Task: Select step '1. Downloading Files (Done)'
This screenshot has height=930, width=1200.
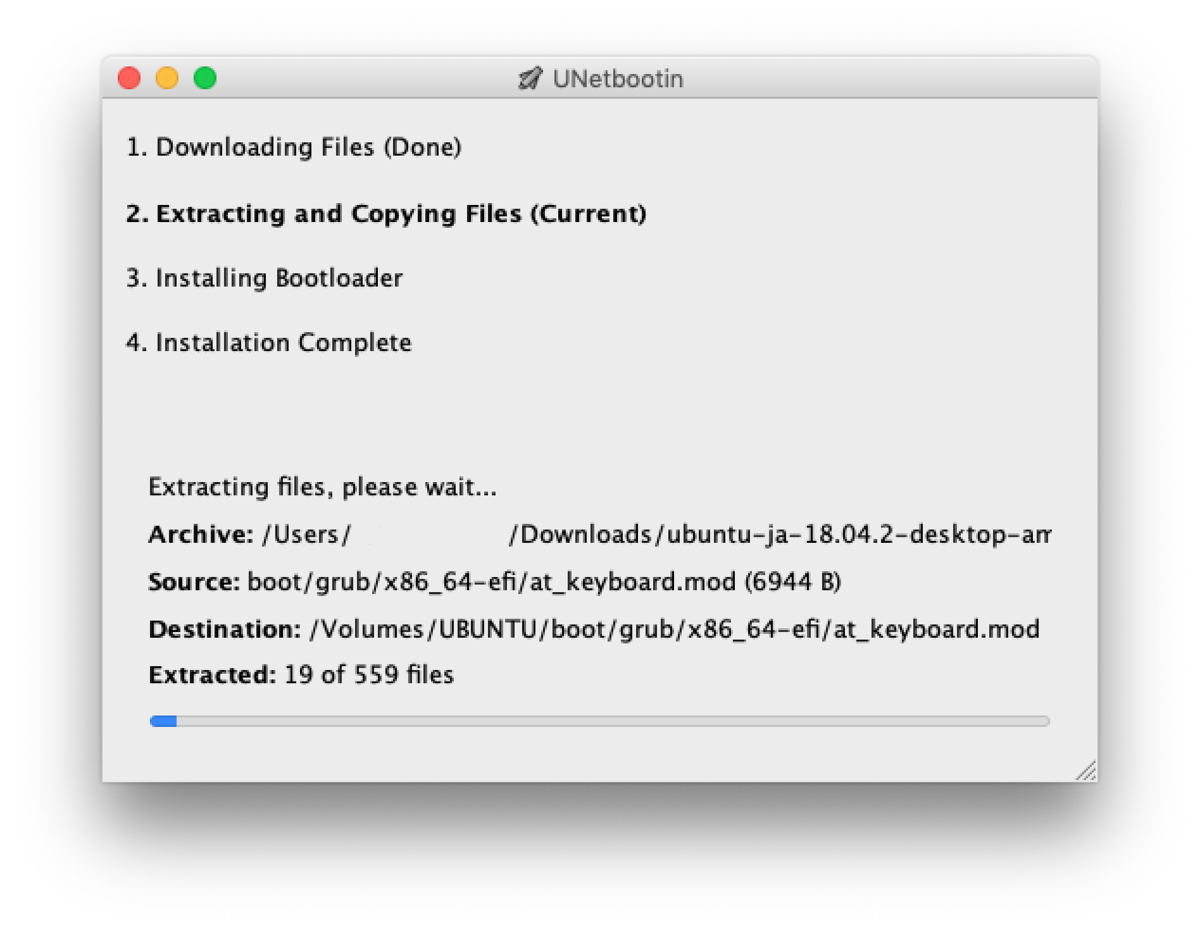Action: pos(294,148)
